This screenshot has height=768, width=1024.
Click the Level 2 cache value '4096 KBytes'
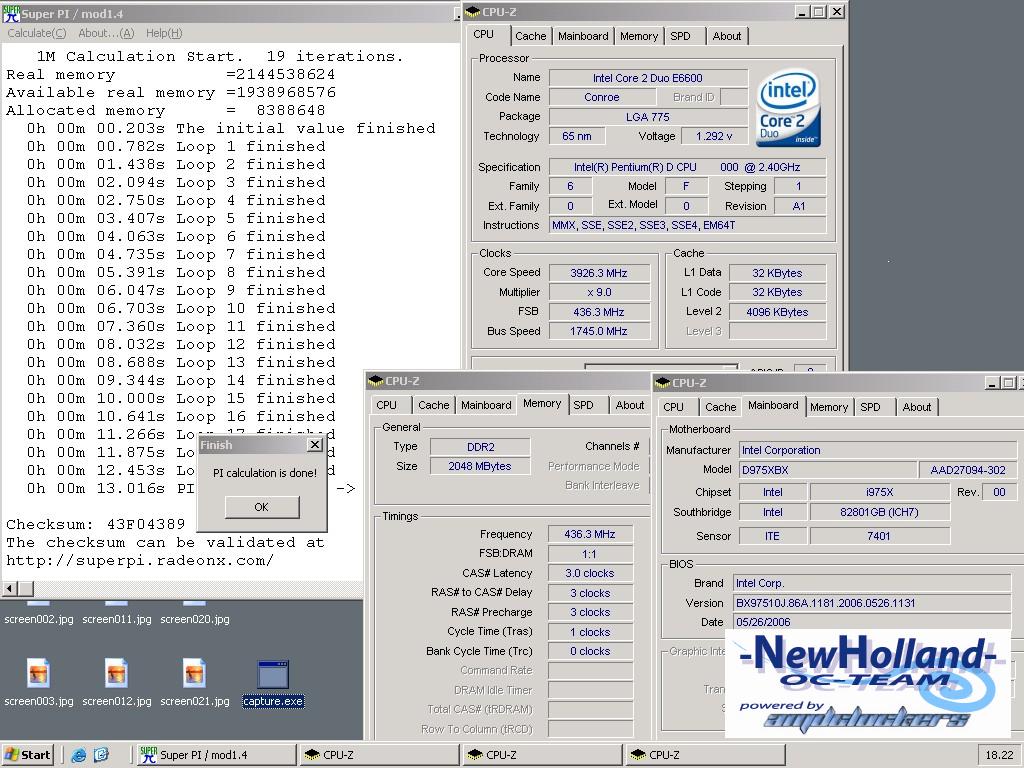coord(777,312)
